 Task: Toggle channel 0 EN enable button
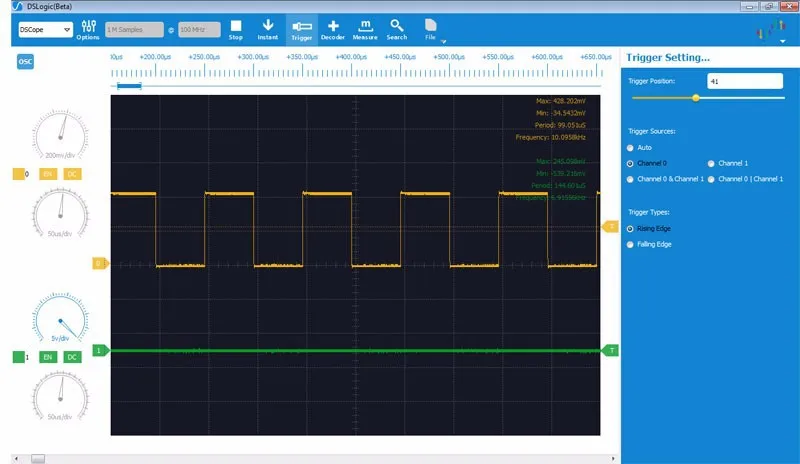pos(47,174)
